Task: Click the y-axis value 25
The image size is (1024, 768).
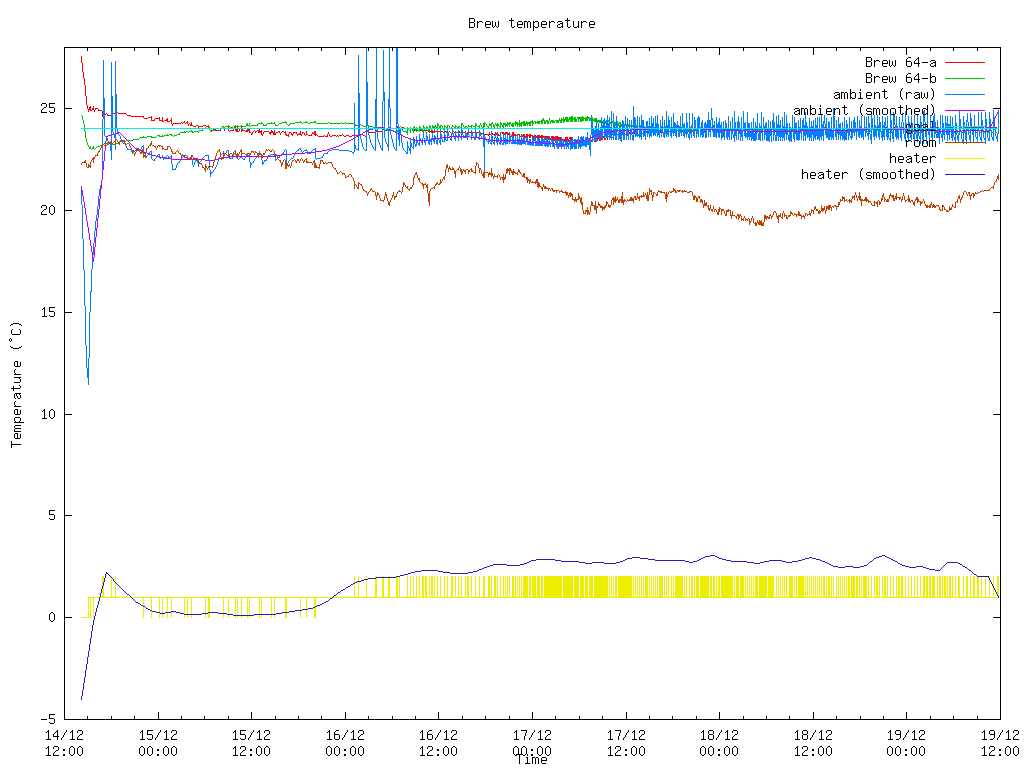Action: coord(48,108)
